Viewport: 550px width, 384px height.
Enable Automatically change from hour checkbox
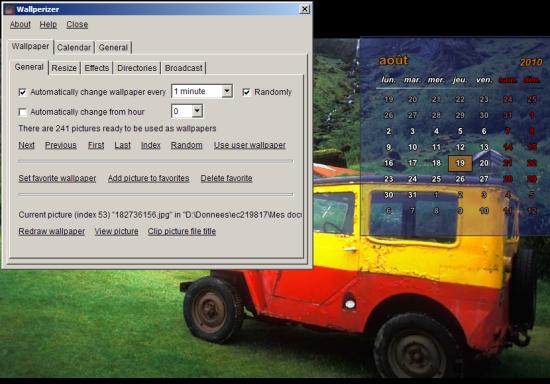(22, 112)
